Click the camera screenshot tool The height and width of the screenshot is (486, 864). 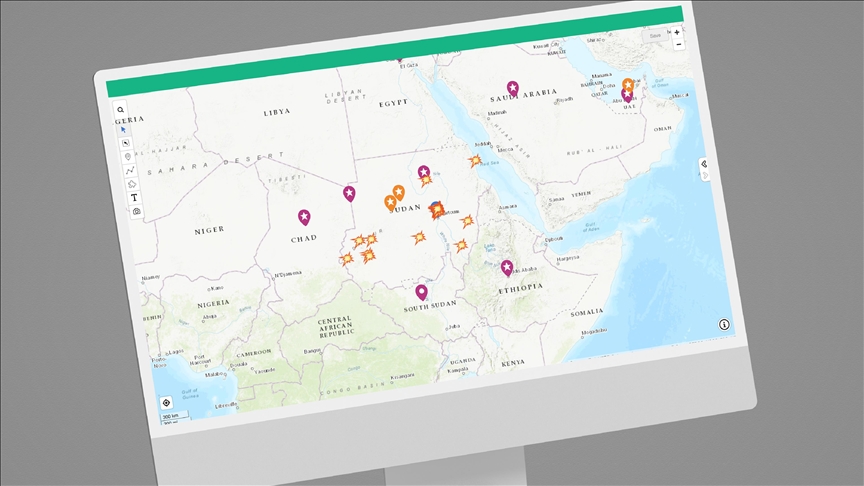point(136,212)
